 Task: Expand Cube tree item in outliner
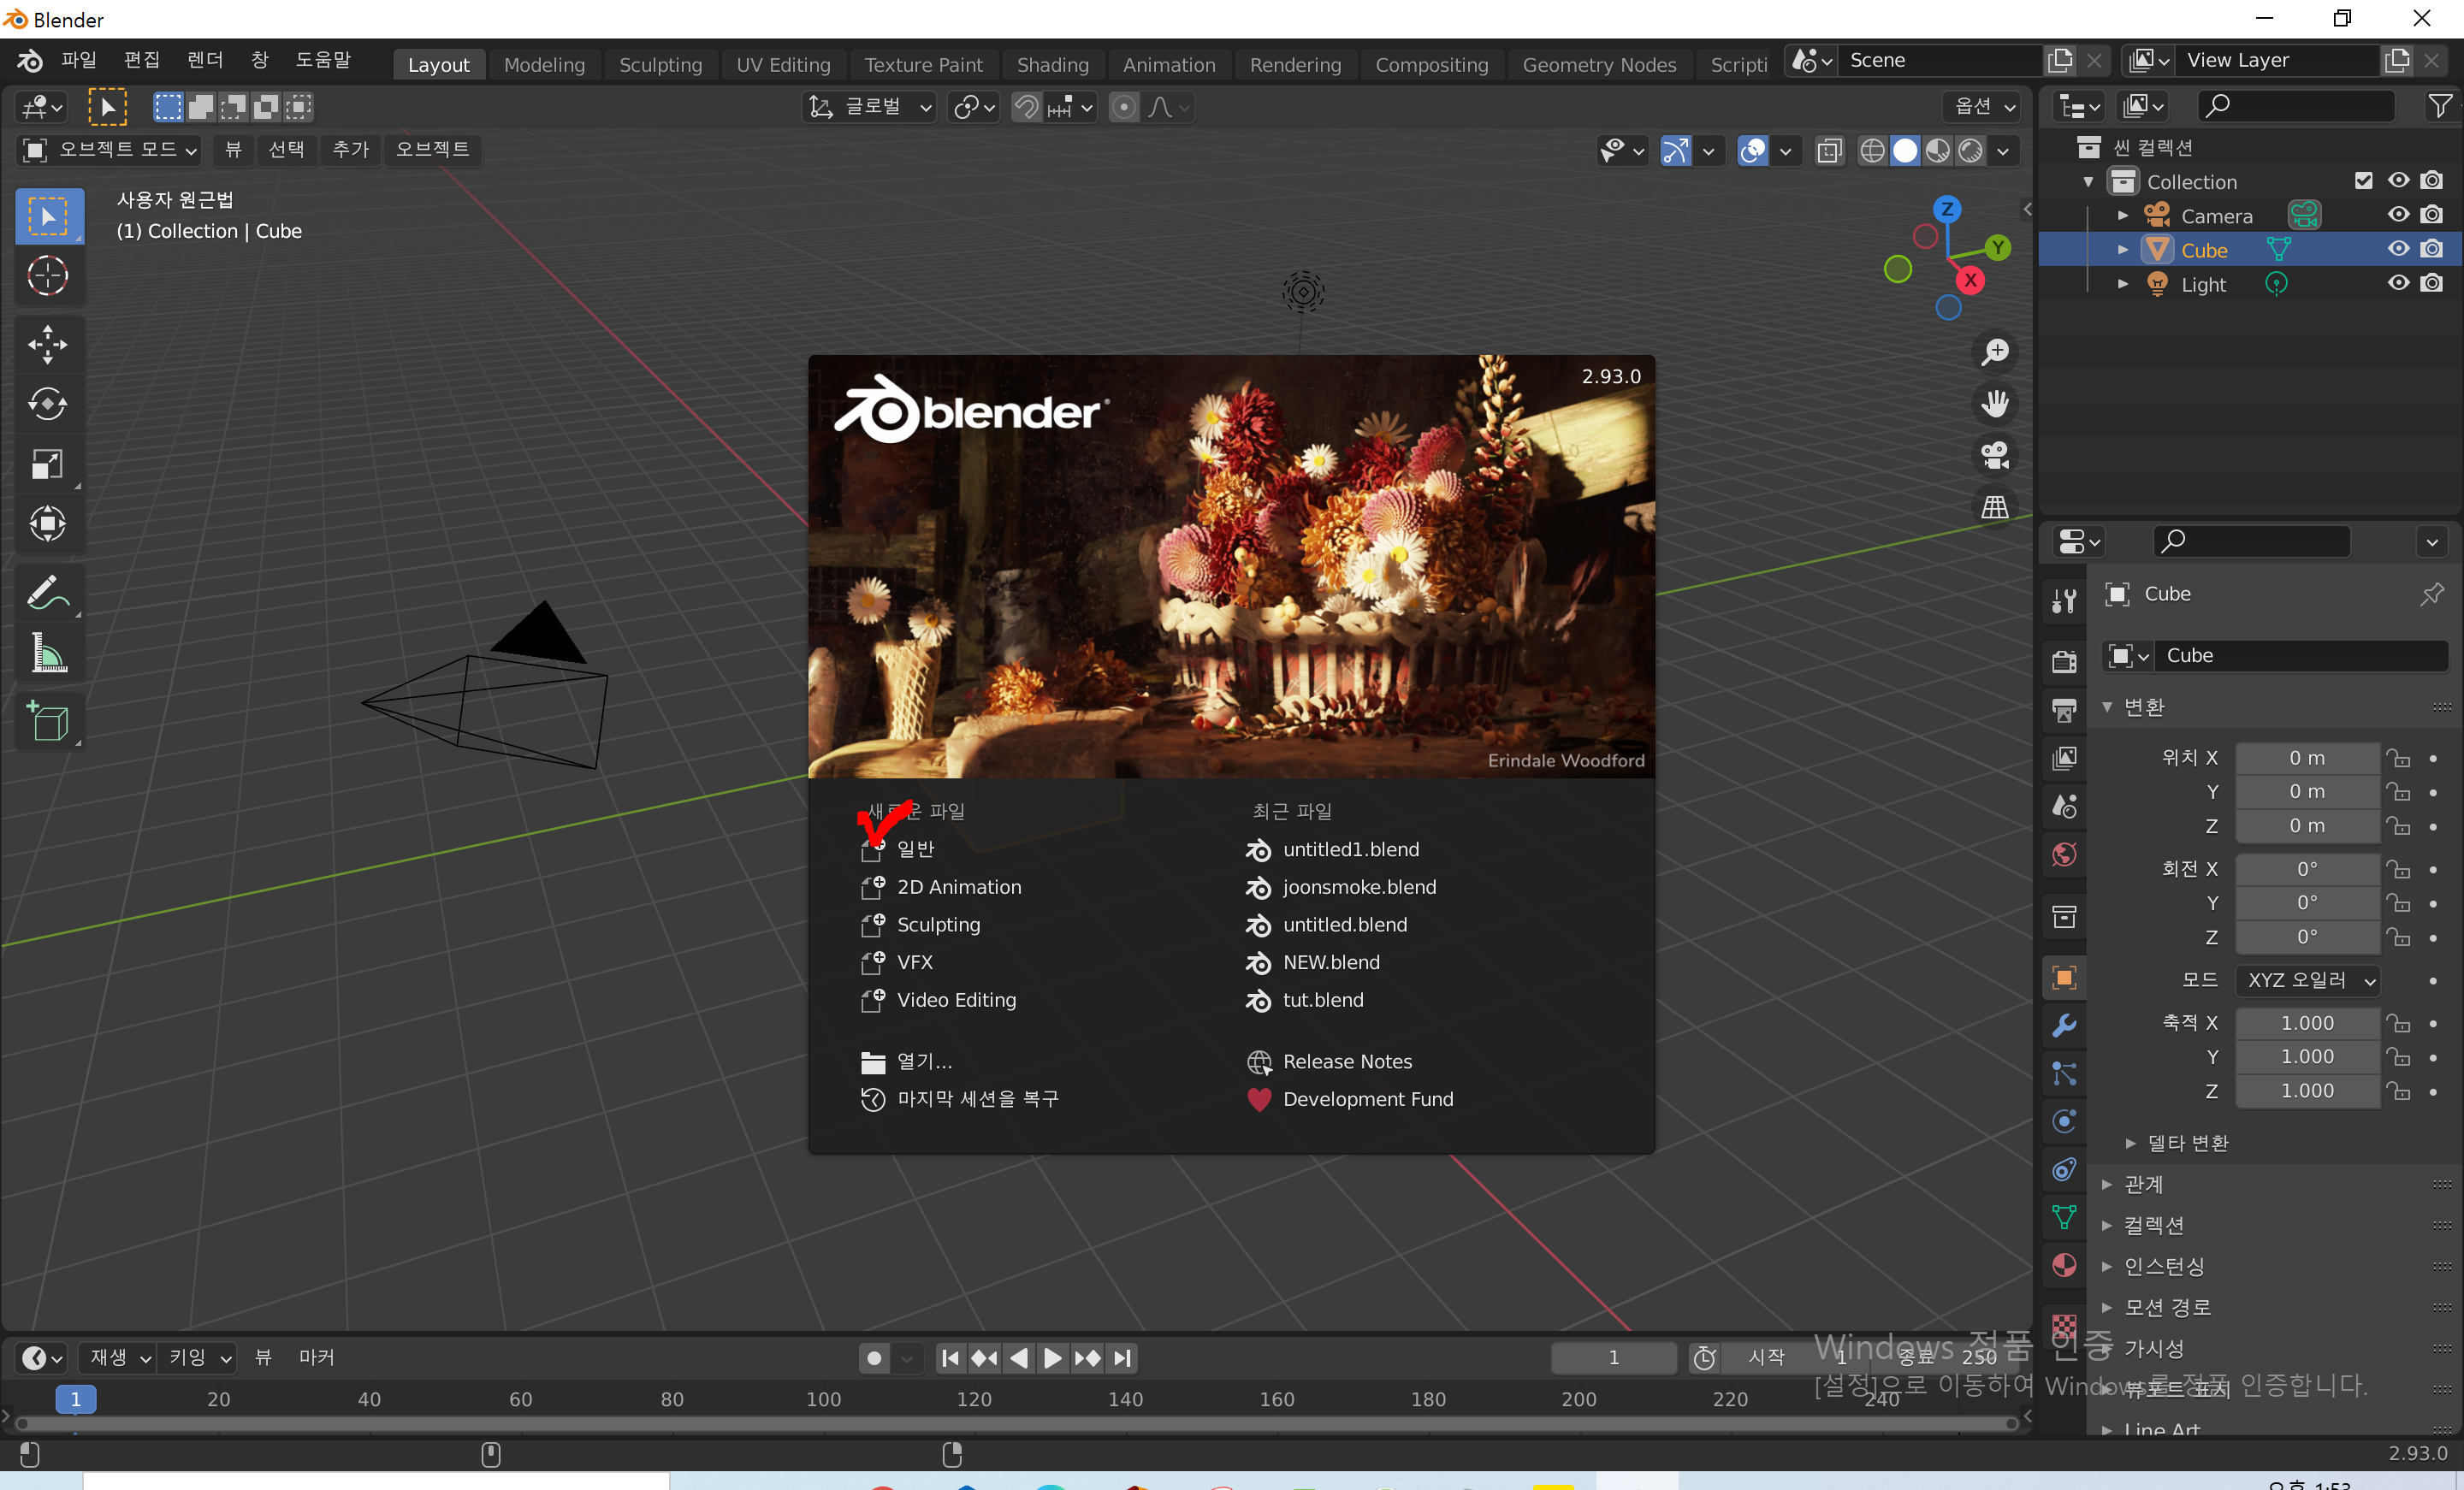(x=2122, y=250)
